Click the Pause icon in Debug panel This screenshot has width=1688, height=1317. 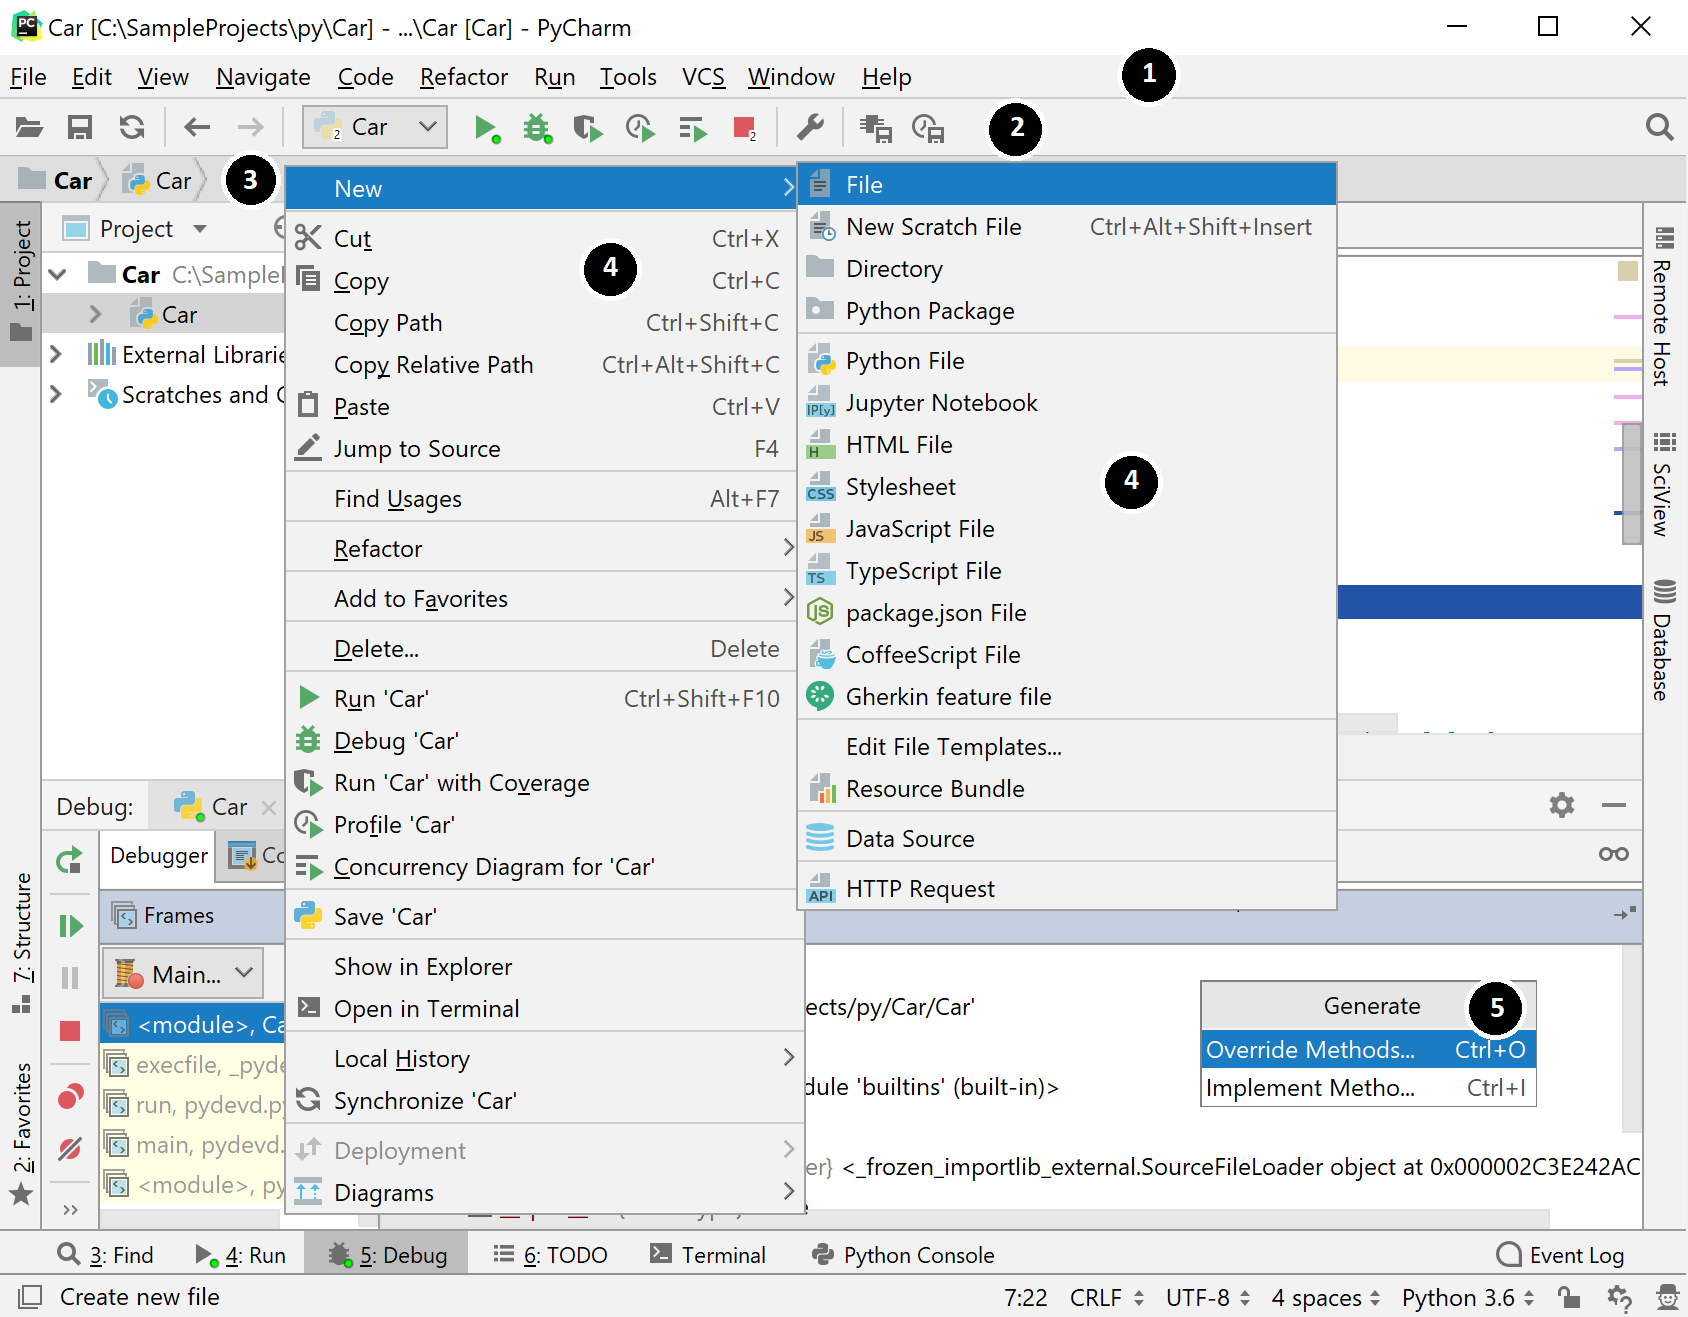point(70,977)
